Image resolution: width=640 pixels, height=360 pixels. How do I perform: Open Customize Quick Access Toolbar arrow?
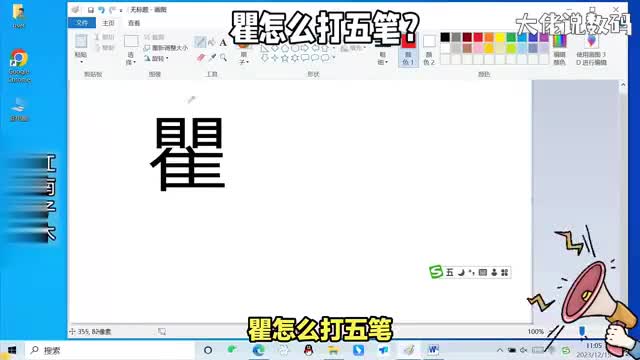tap(121, 10)
